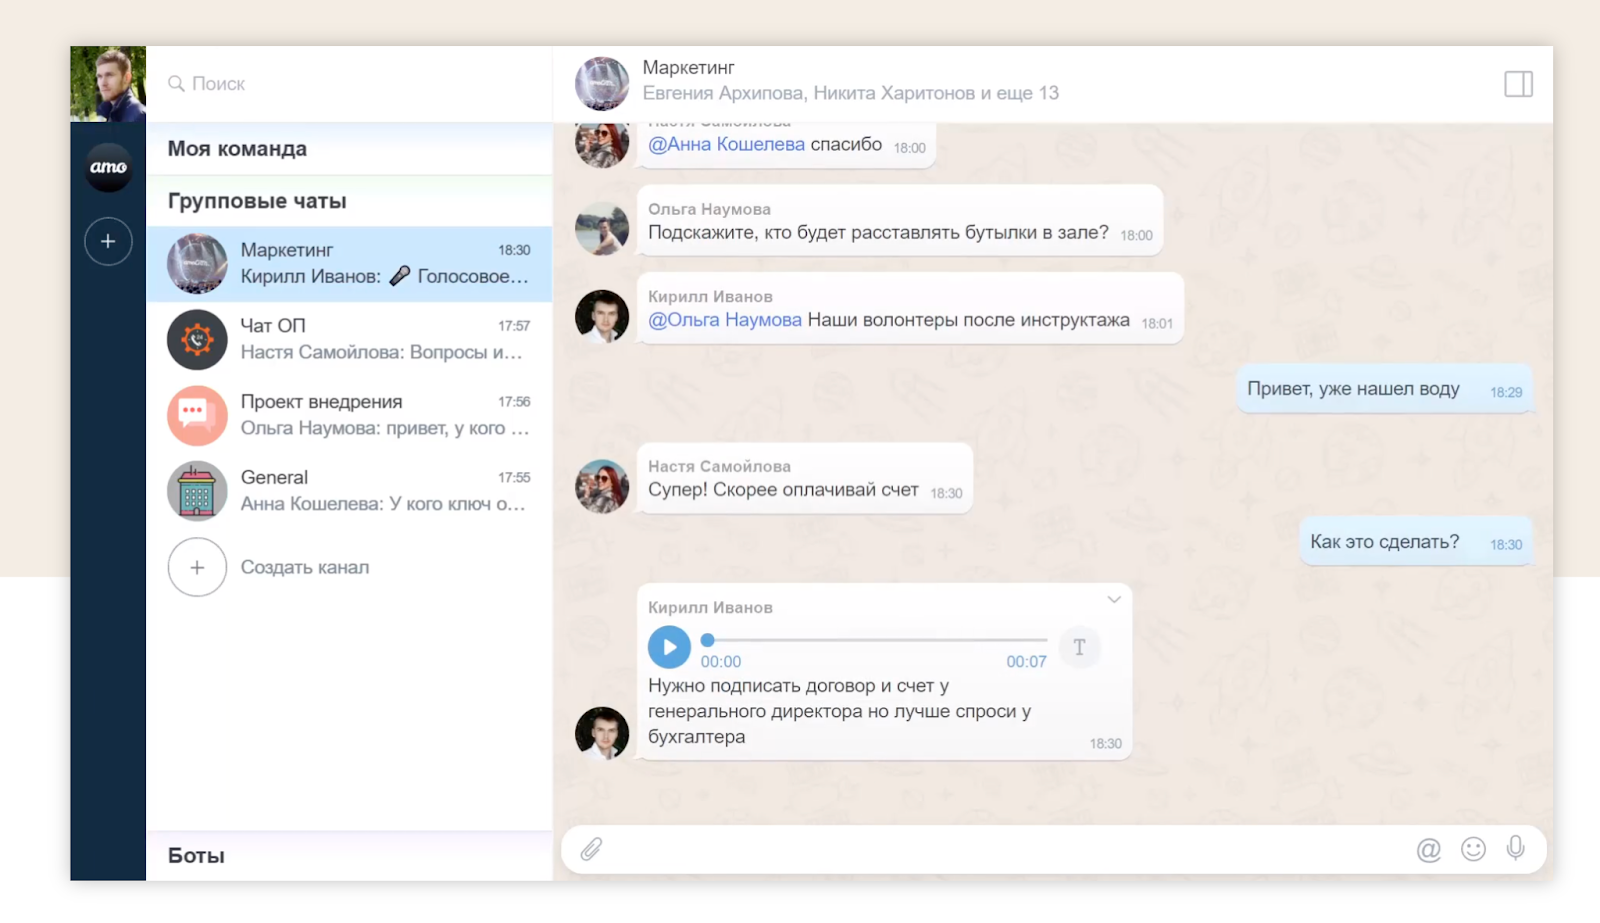1600x923 pixels.
Task: Click the @Ольга Наумова mention link
Action: 724,320
